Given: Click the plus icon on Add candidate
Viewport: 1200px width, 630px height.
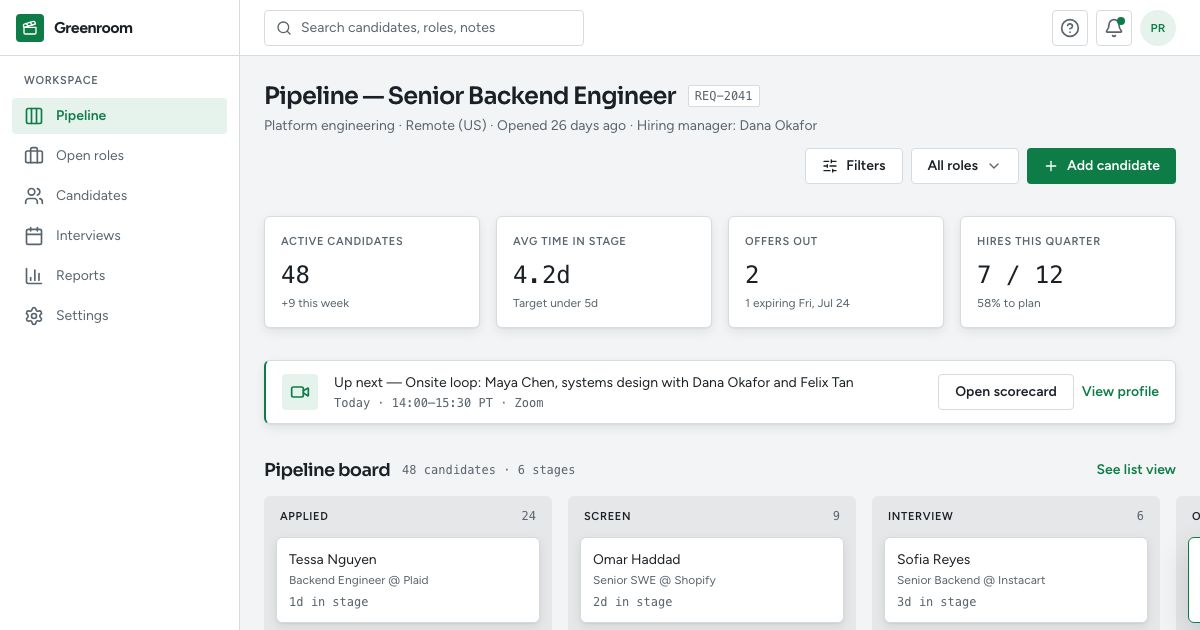Looking at the screenshot, I should 1051,166.
